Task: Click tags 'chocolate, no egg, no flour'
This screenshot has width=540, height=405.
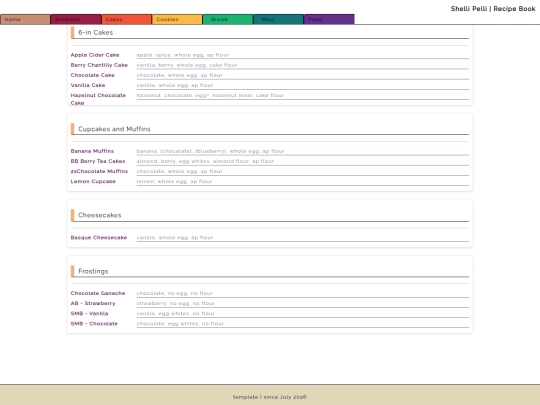Action: pos(175,293)
